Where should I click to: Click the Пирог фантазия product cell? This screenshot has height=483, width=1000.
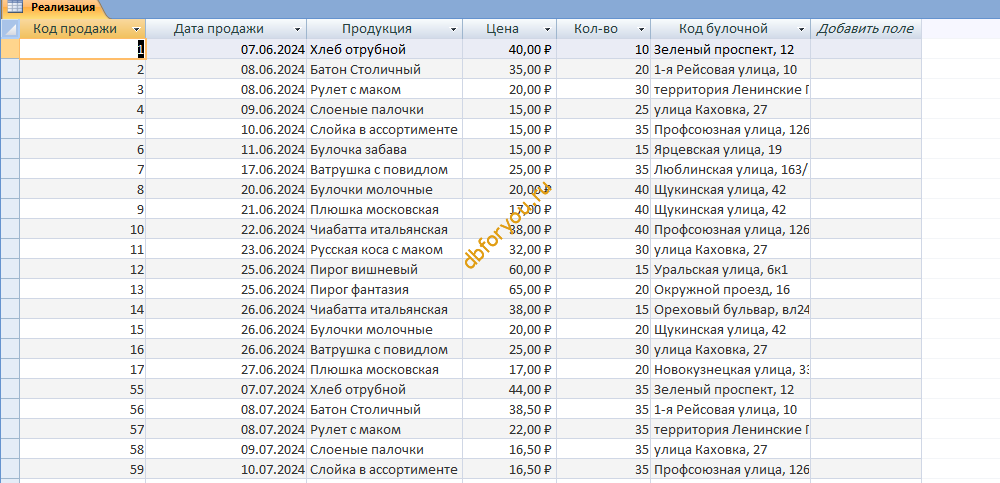pyautogui.click(x=385, y=290)
